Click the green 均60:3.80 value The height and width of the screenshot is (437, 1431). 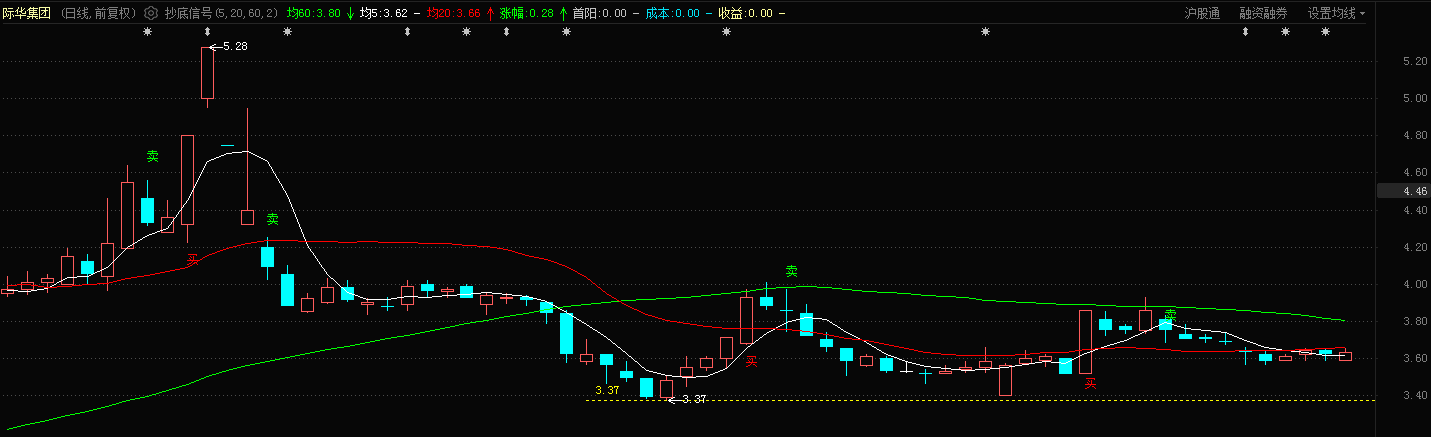pos(313,13)
